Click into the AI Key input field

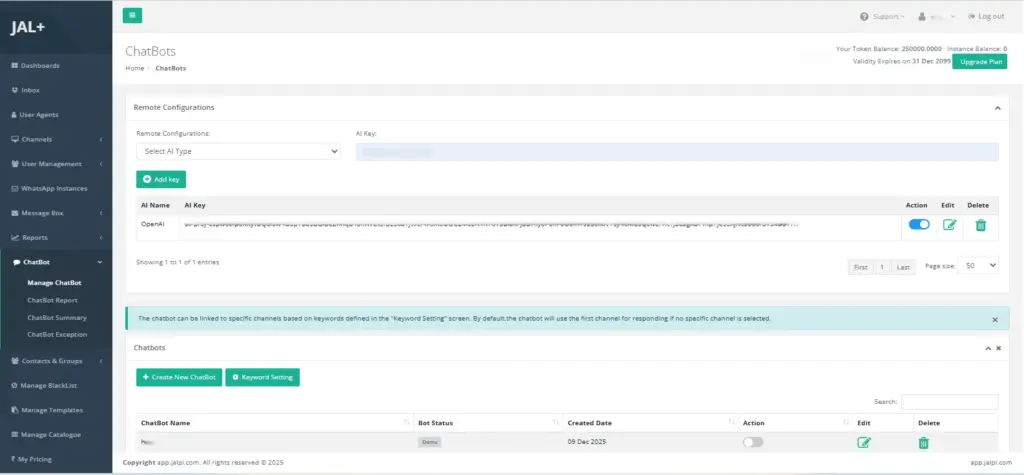(x=677, y=152)
